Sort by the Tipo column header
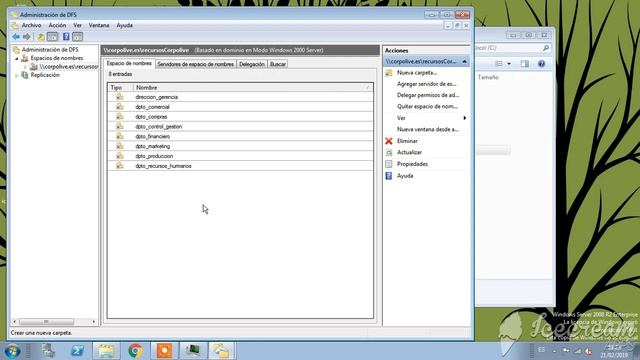Viewport: 640px width, 360px height. (x=120, y=87)
